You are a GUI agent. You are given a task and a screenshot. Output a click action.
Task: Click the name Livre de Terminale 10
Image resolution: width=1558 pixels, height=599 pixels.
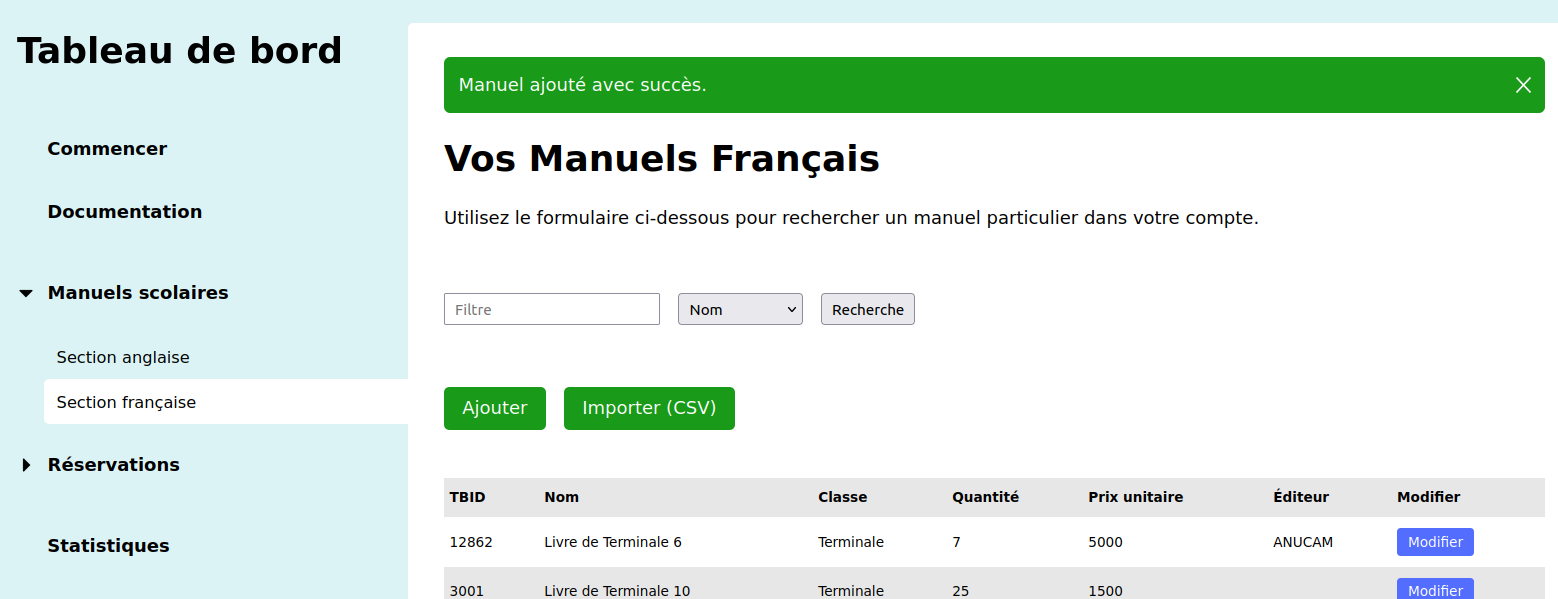[617, 591]
